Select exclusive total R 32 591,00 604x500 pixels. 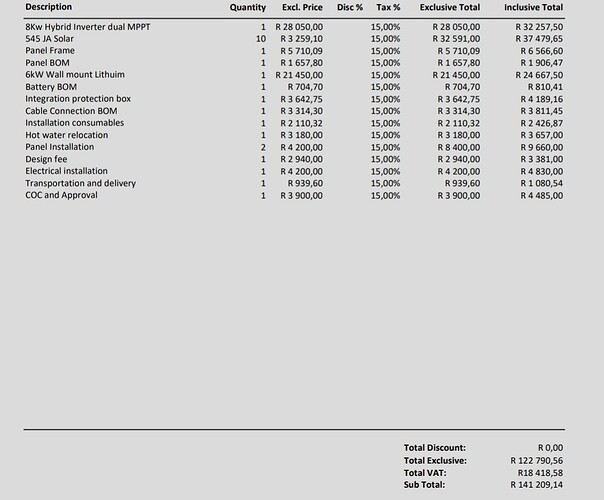456,39
